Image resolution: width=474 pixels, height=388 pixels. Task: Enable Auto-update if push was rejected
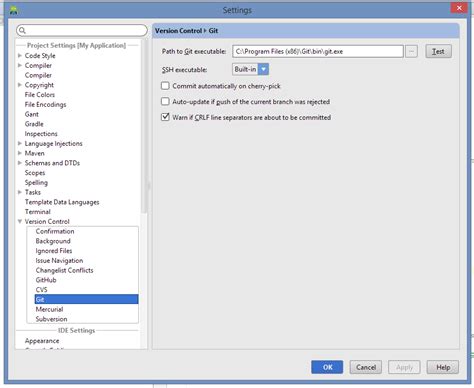165,101
